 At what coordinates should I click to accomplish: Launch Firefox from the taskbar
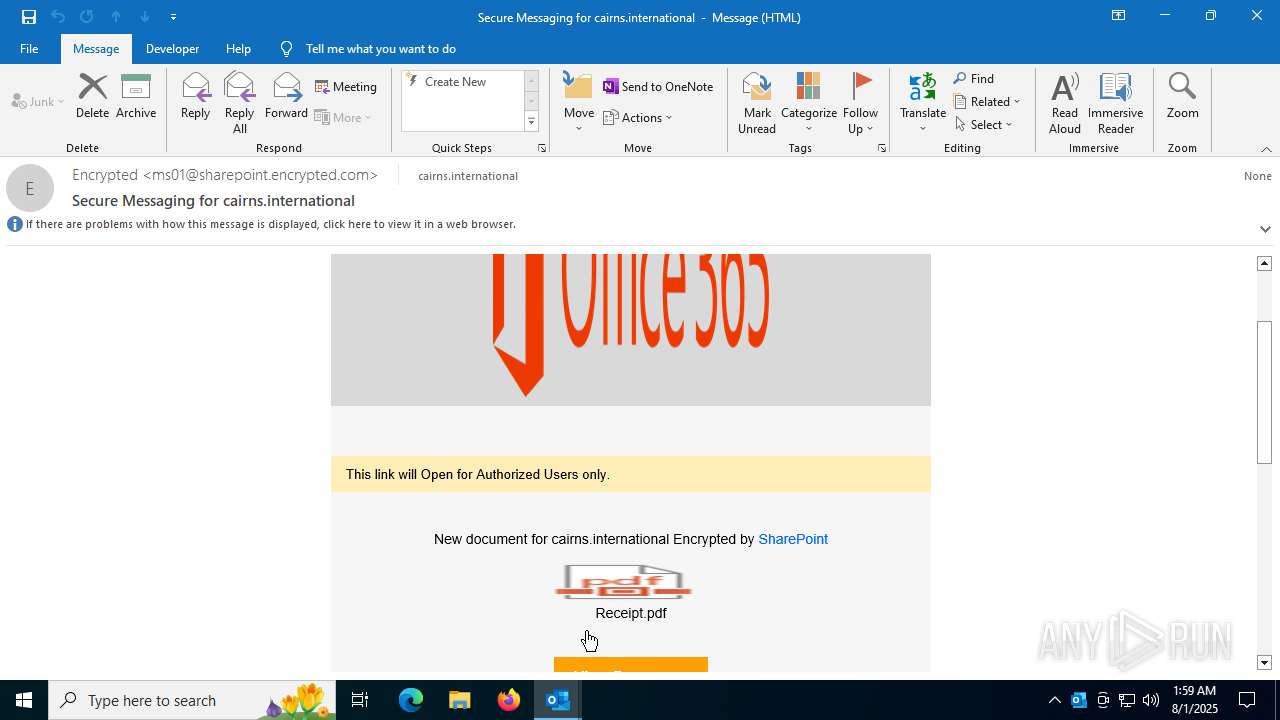509,700
